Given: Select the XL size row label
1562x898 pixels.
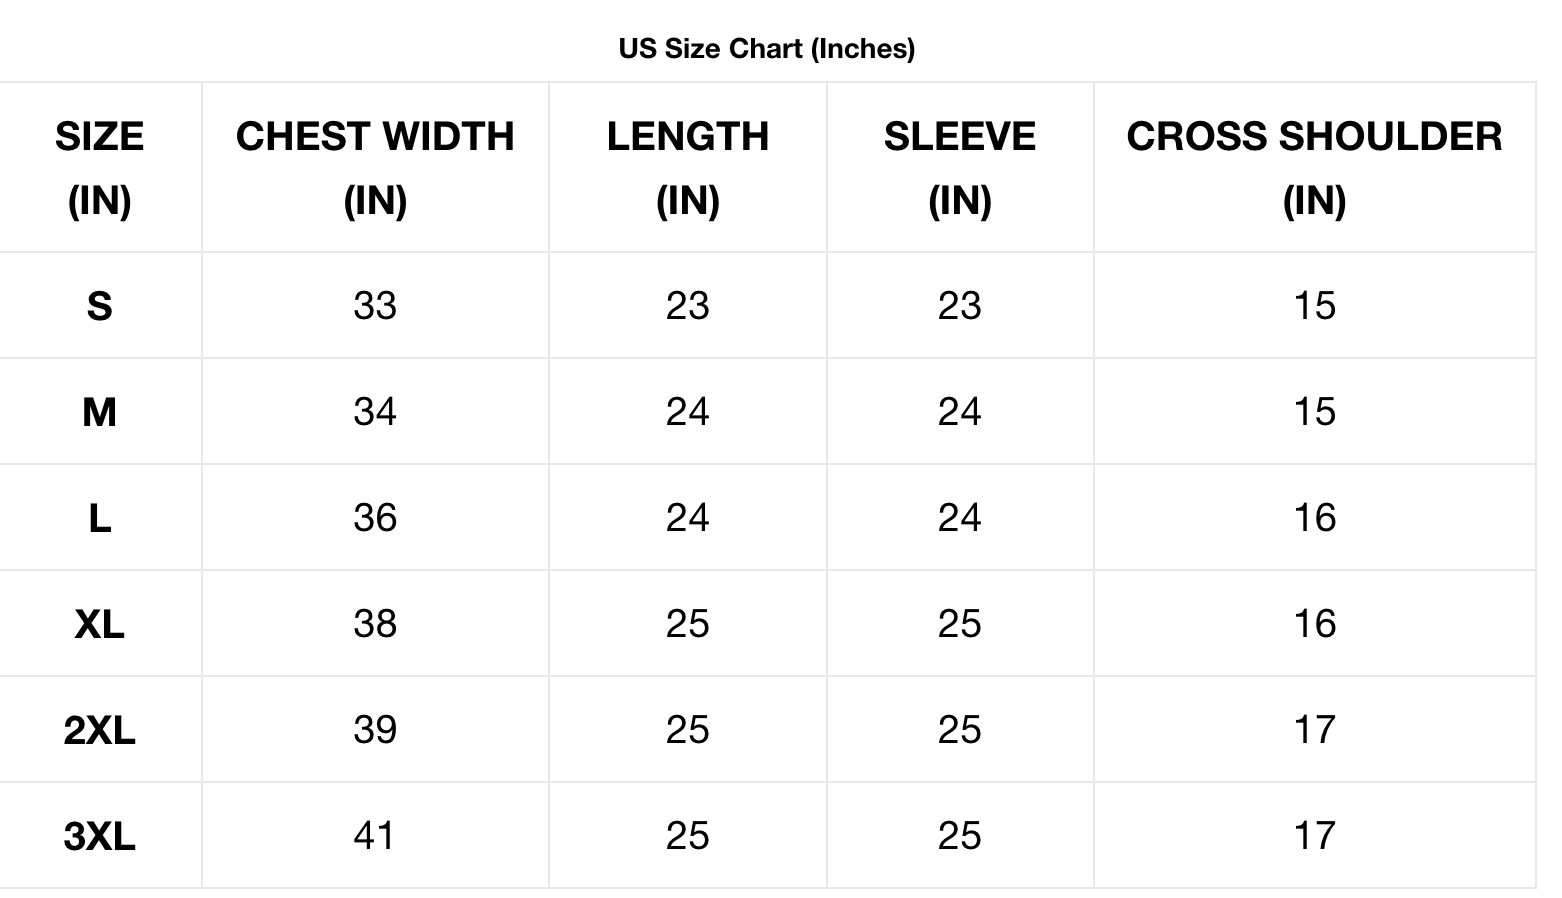Looking at the screenshot, I should tap(99, 624).
